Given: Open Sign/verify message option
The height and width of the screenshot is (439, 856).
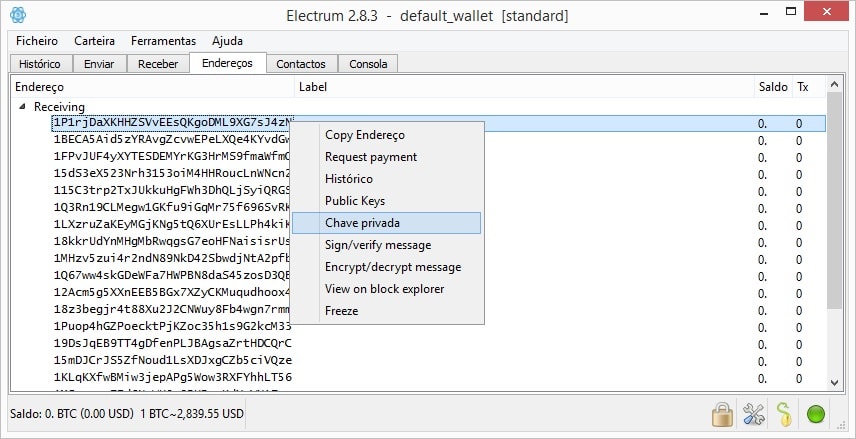Looking at the screenshot, I should [x=378, y=245].
